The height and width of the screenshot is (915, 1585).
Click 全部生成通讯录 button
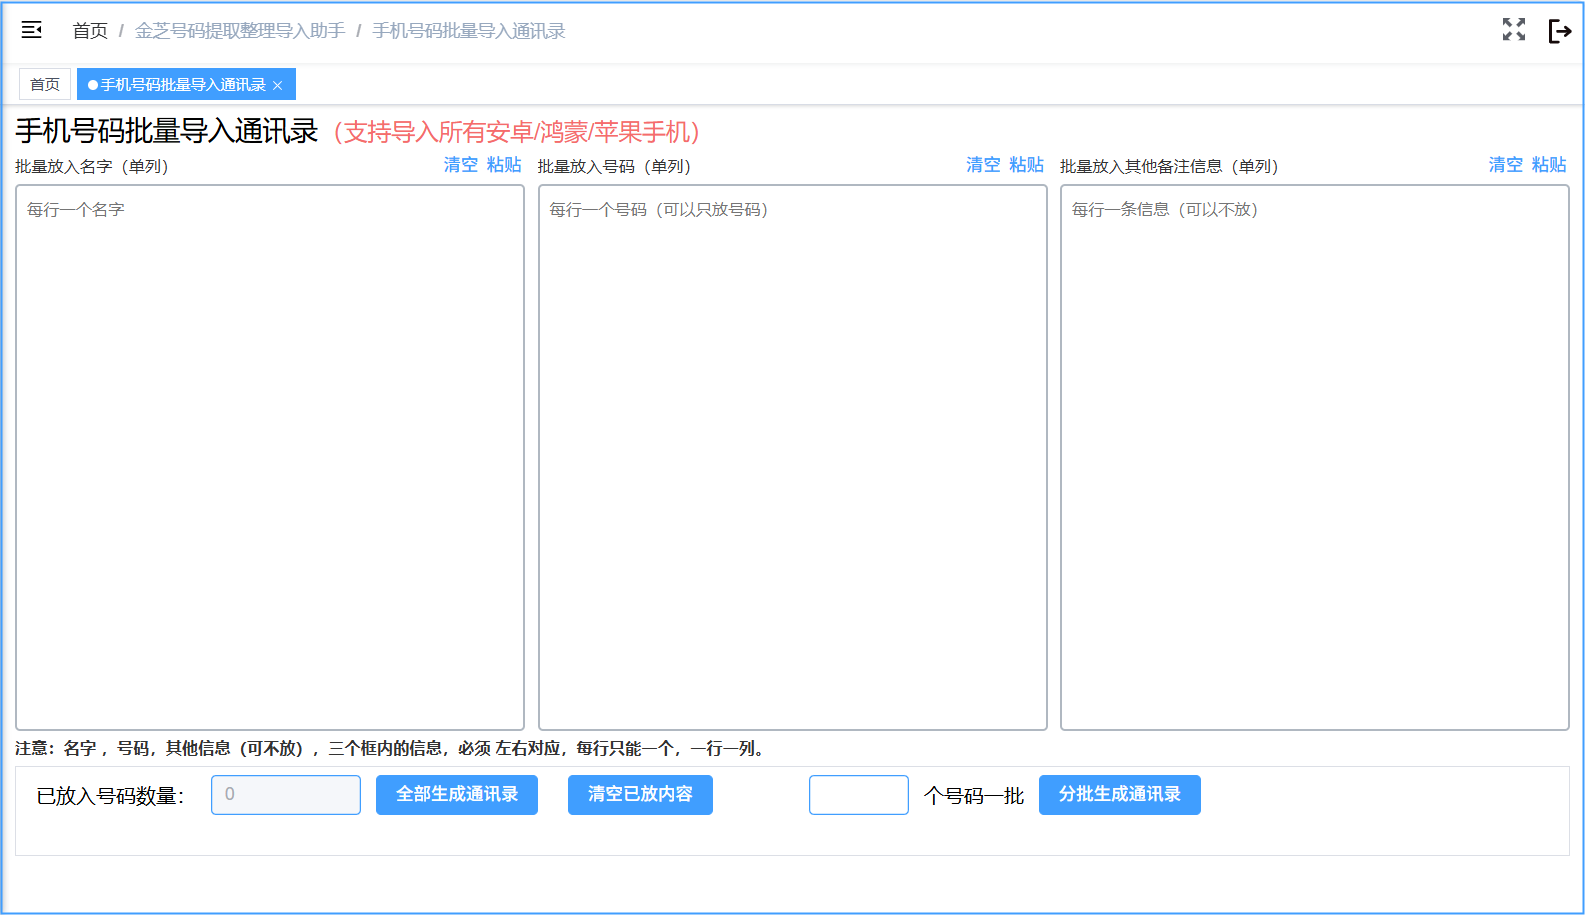pyautogui.click(x=457, y=795)
